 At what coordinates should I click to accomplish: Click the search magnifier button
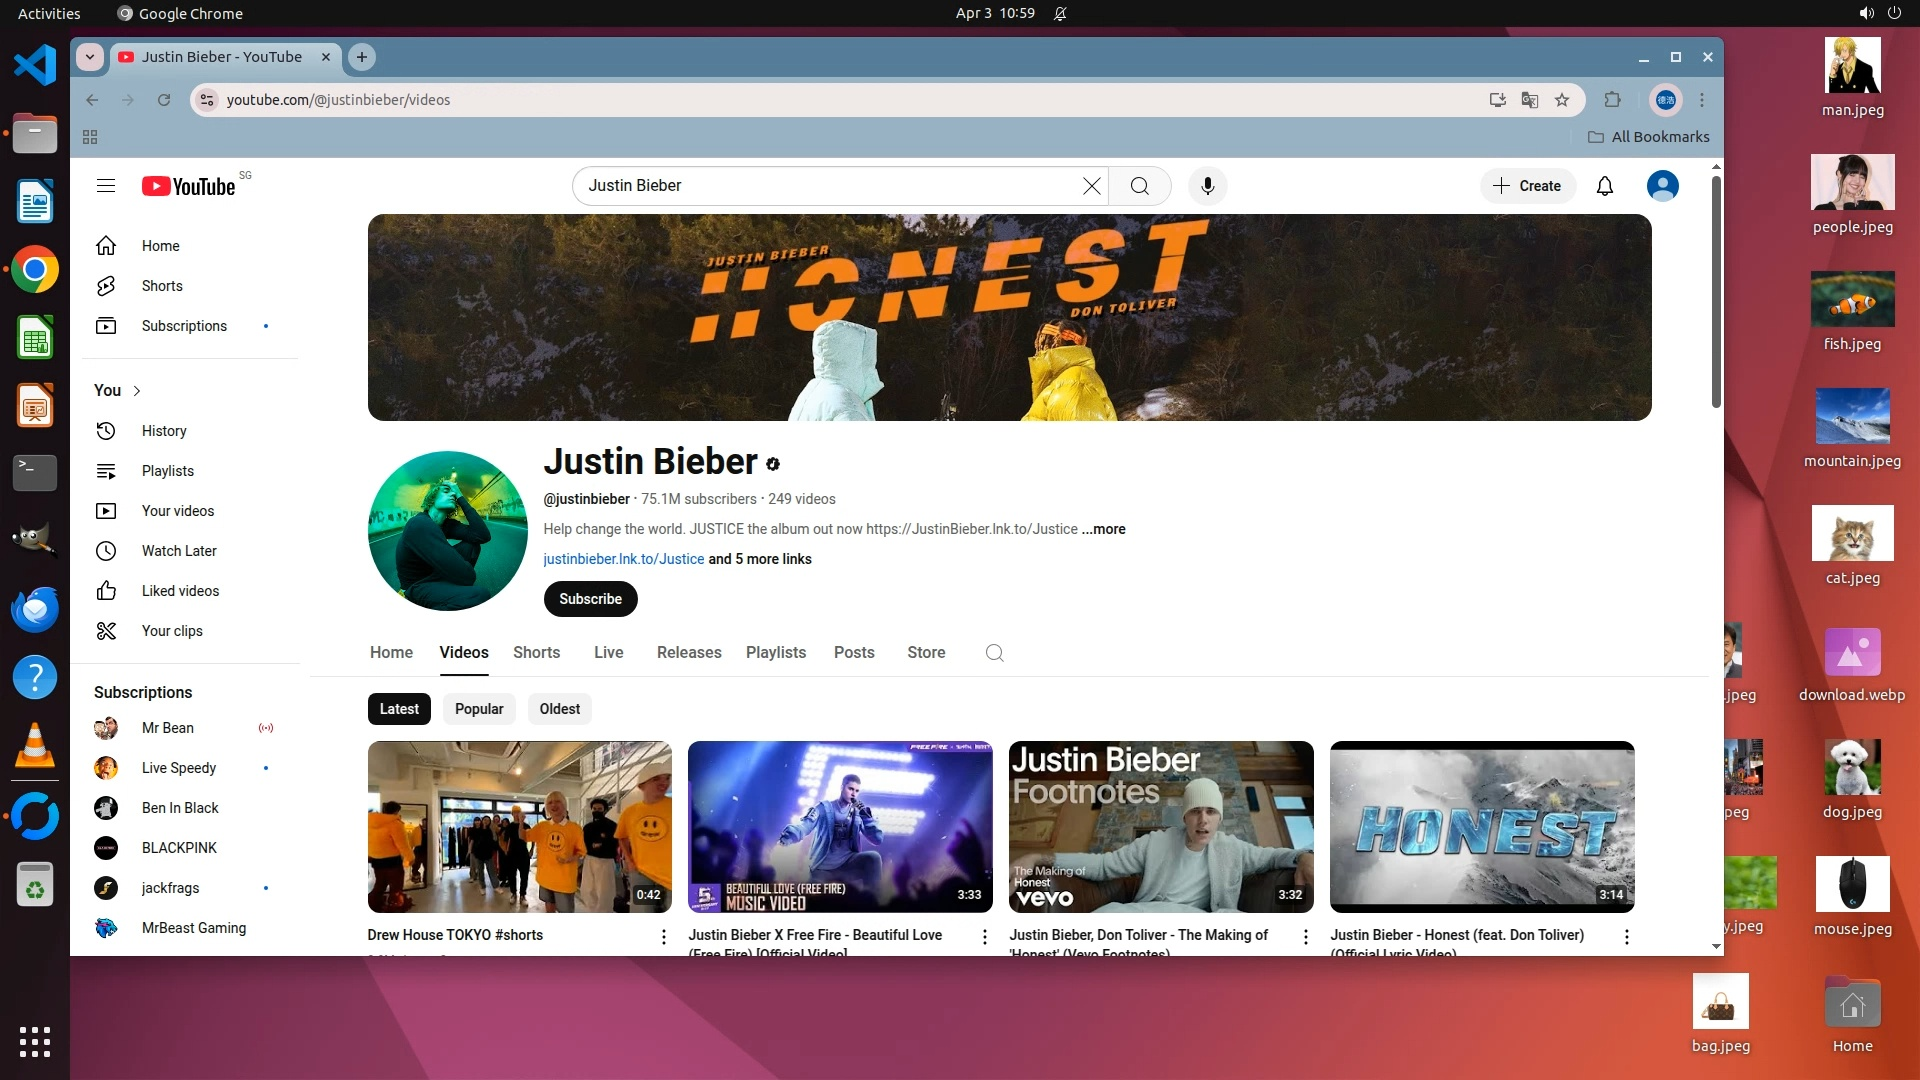(x=1139, y=186)
